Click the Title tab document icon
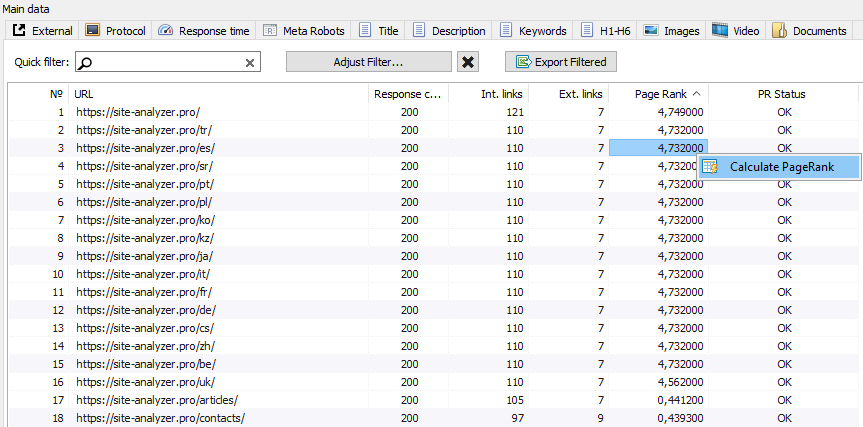 [364, 30]
